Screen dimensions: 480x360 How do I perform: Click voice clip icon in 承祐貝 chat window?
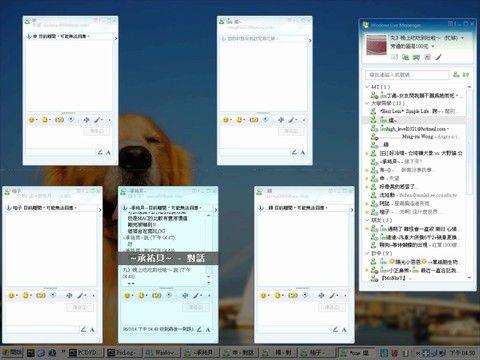point(169,295)
